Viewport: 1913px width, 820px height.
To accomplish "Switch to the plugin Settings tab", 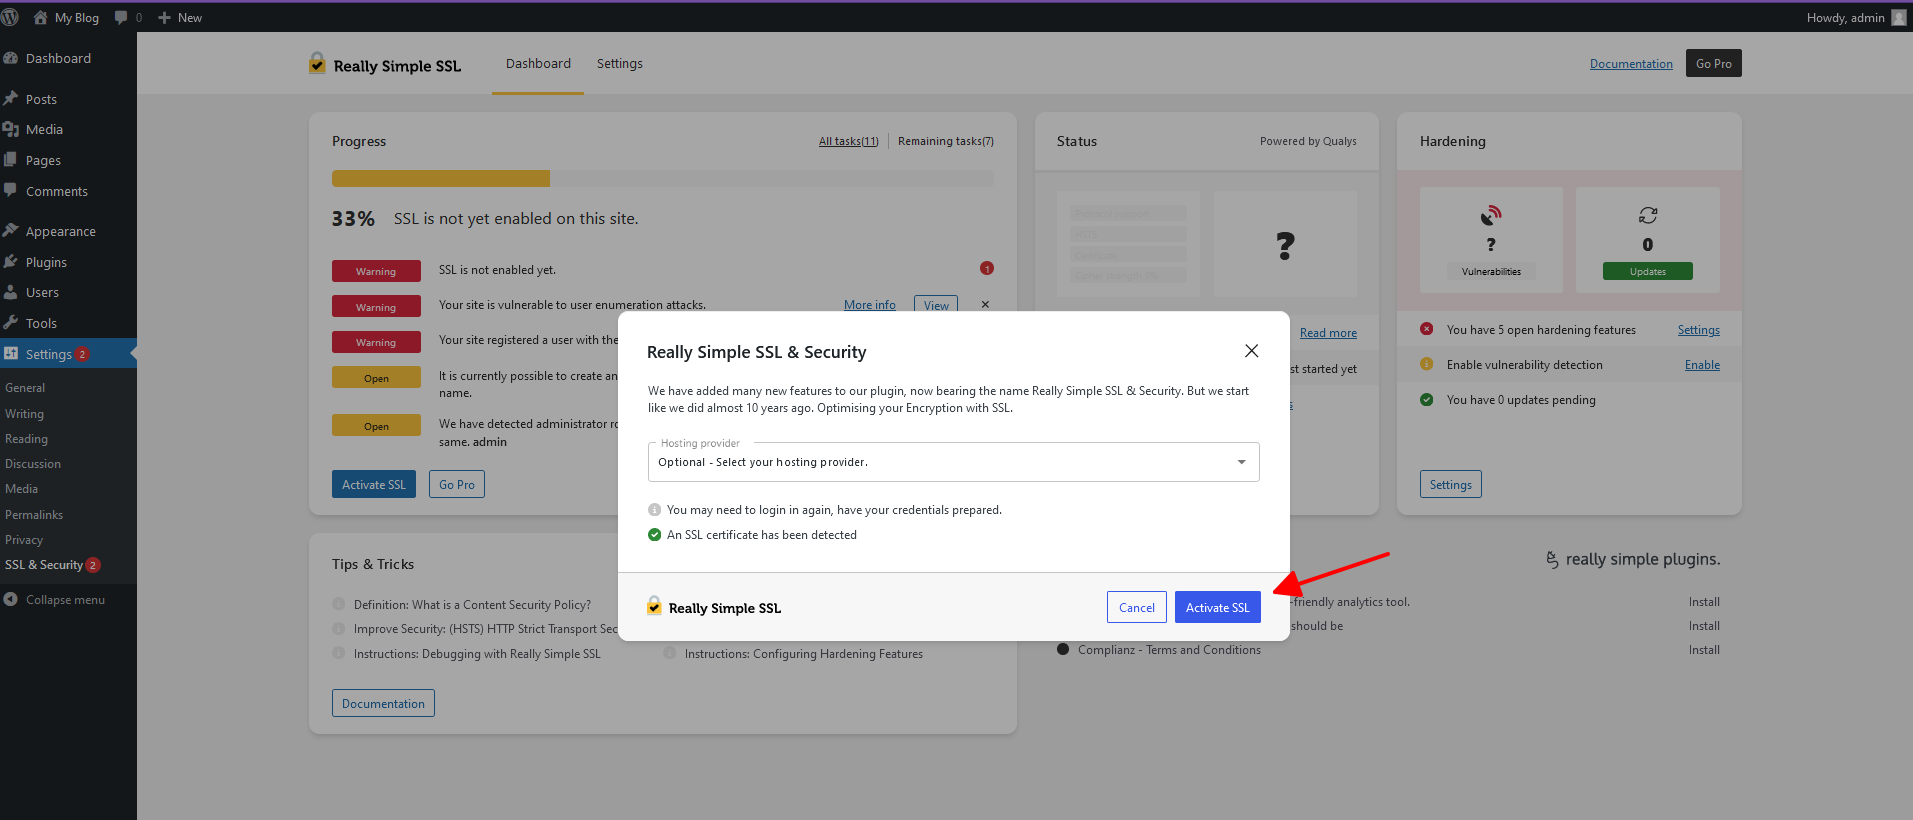I will click(620, 64).
